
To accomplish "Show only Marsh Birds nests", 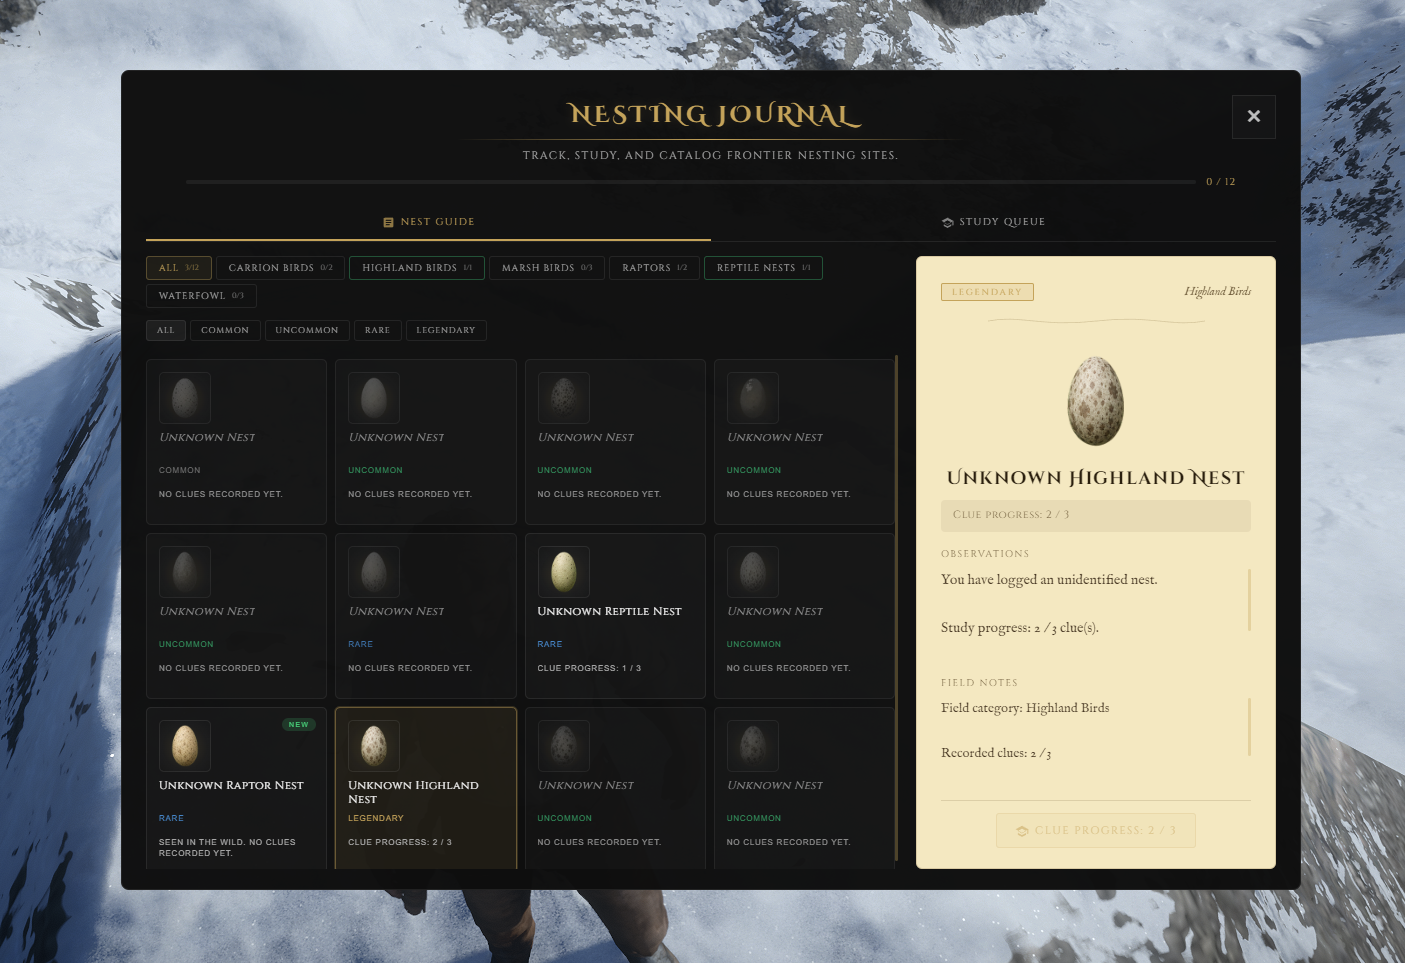I will pos(547,268).
